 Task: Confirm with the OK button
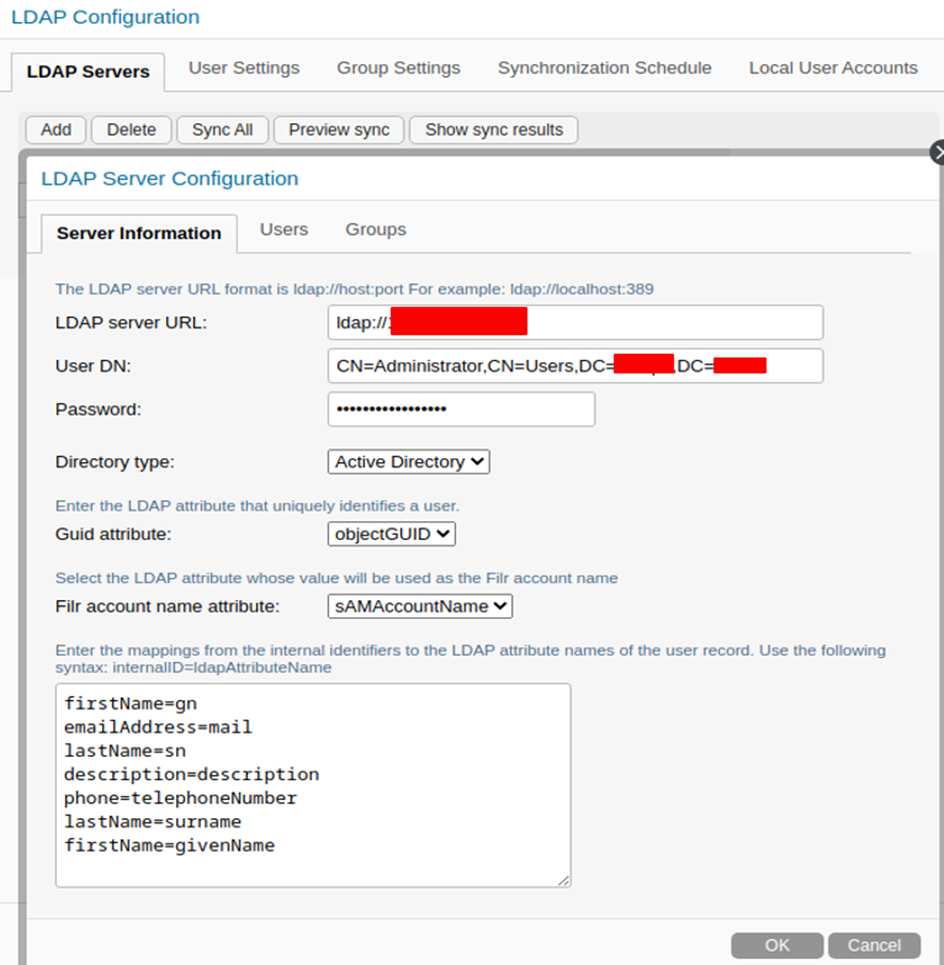777,945
